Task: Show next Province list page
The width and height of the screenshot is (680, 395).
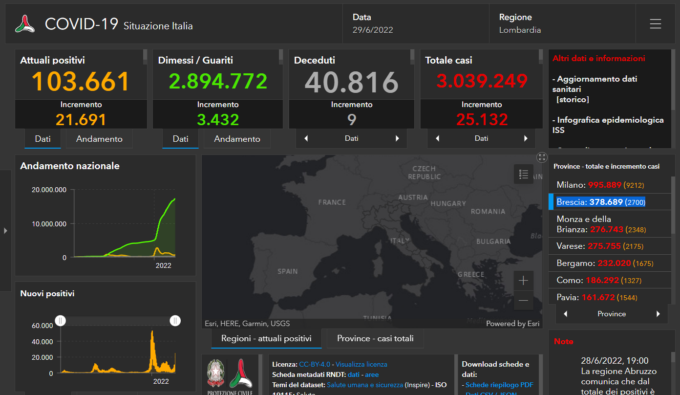Action: [x=658, y=314]
